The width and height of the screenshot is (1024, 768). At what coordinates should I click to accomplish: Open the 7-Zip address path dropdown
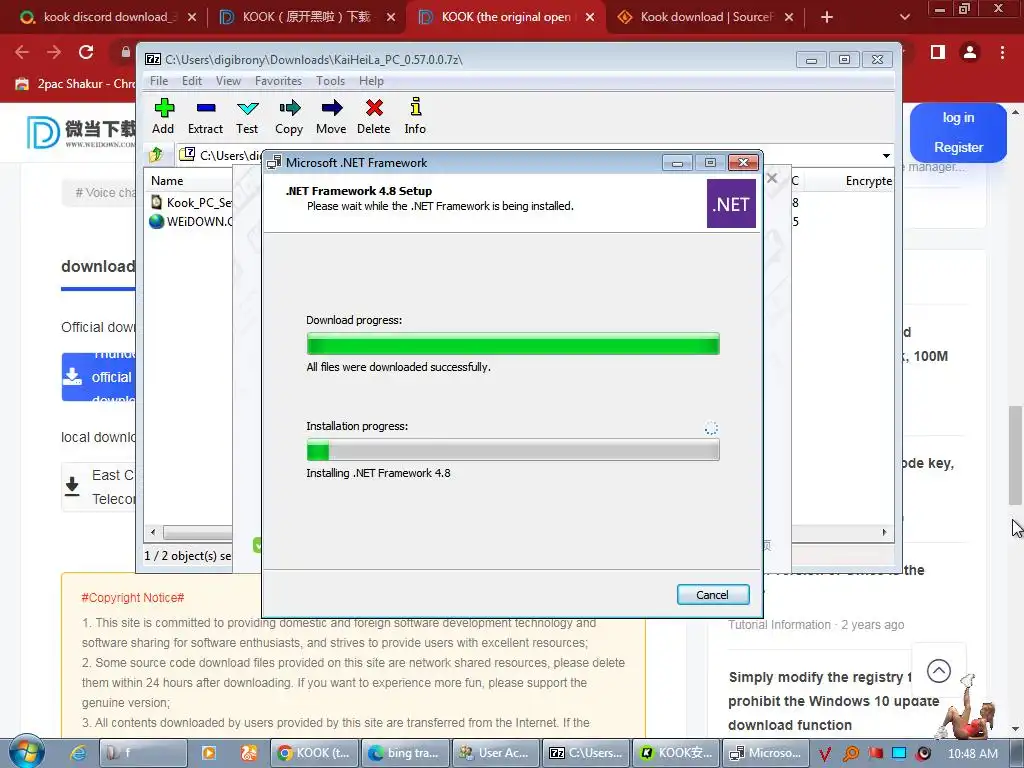pyautogui.click(x=886, y=155)
